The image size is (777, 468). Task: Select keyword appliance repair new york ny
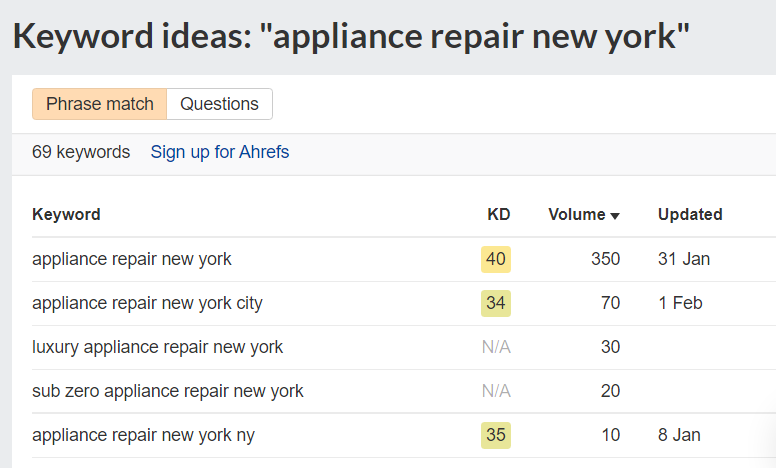coord(143,435)
